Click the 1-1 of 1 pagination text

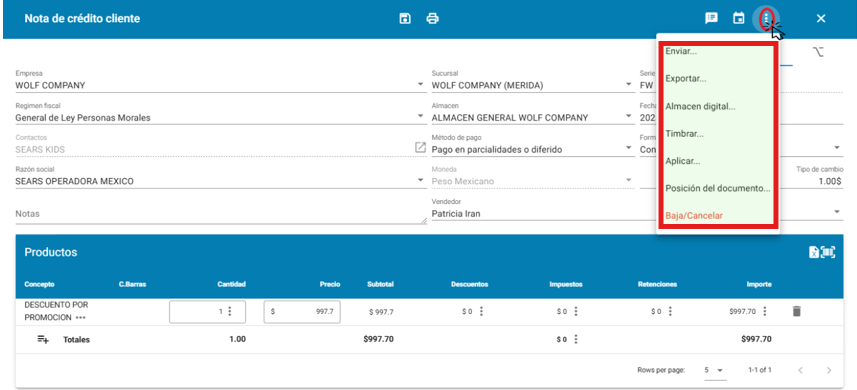tap(760, 370)
